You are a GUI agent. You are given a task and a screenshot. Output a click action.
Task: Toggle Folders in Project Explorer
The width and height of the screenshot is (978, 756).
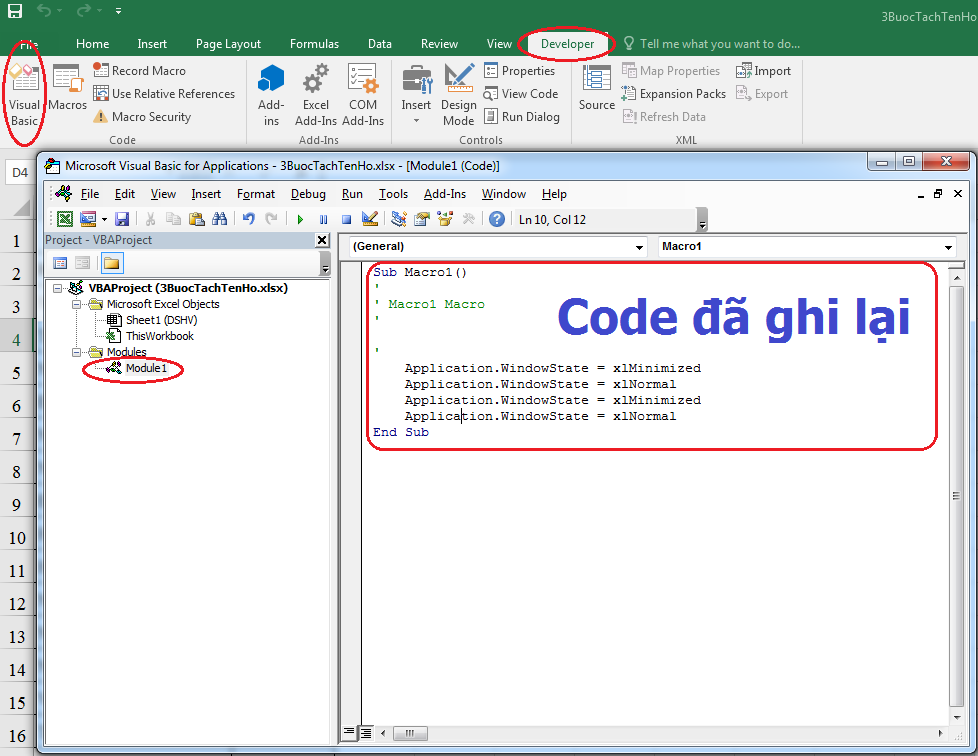112,261
